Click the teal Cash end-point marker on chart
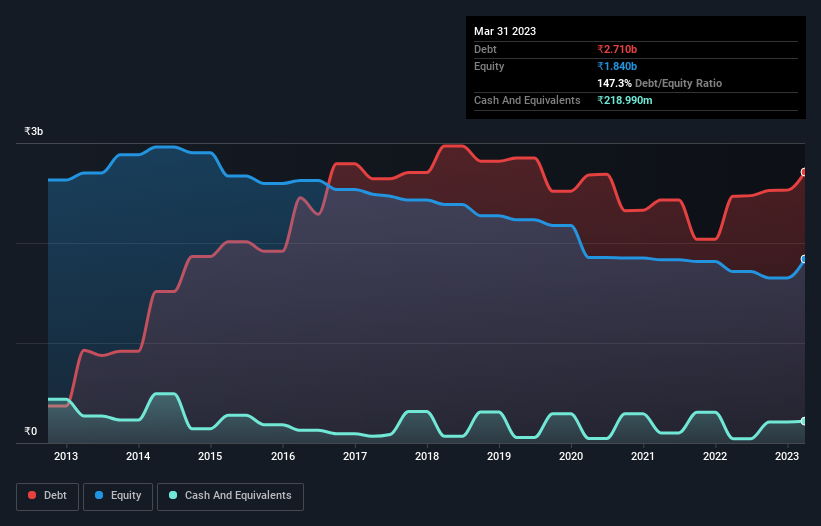 coord(804,421)
